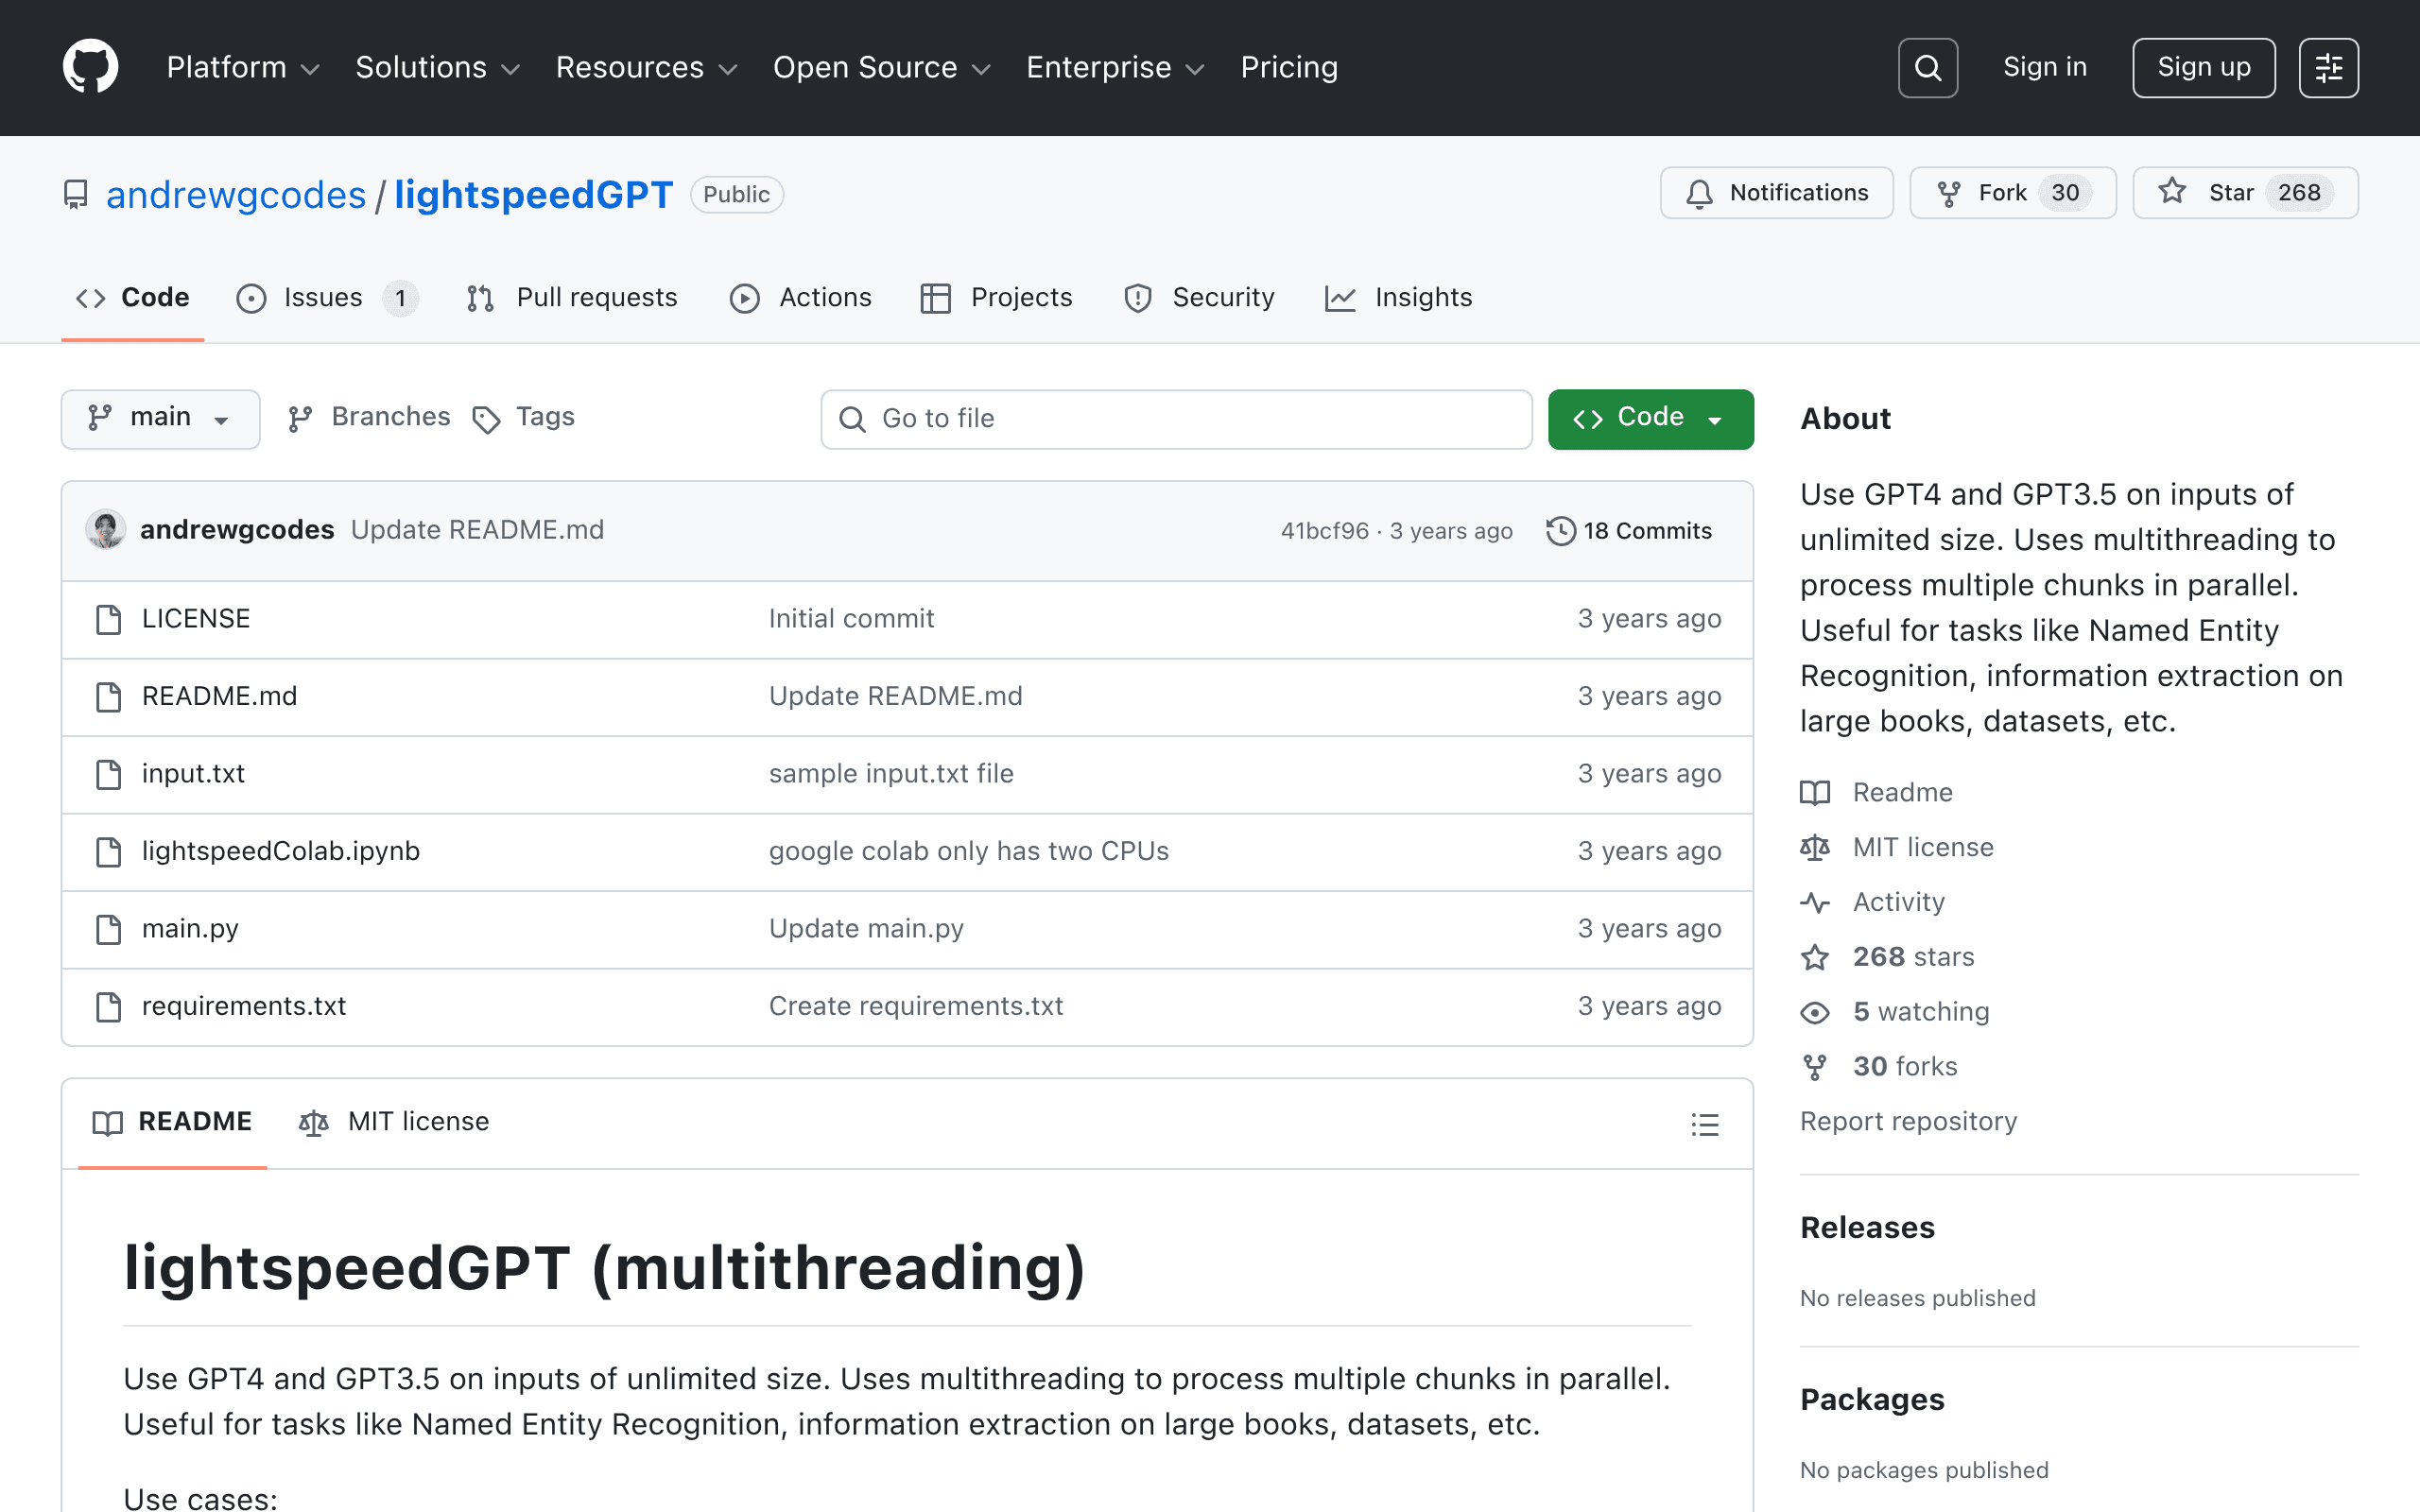Viewport: 2420px width, 1512px height.
Task: Click the file icon next to input.txt
Action: pos(108,774)
